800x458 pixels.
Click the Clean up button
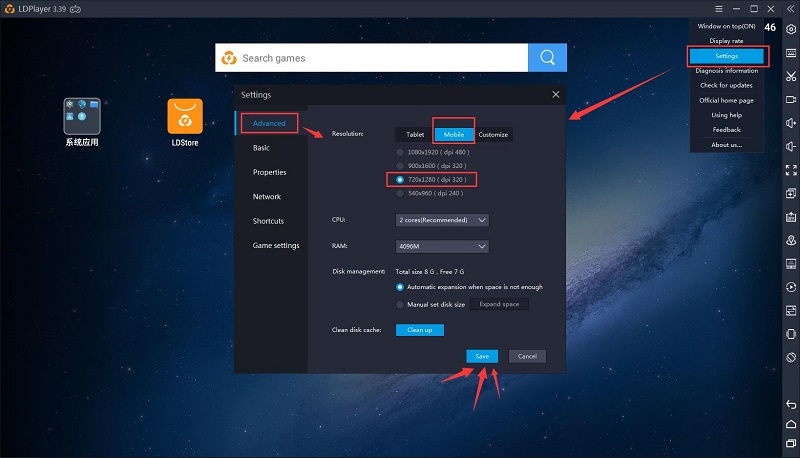[x=420, y=330]
